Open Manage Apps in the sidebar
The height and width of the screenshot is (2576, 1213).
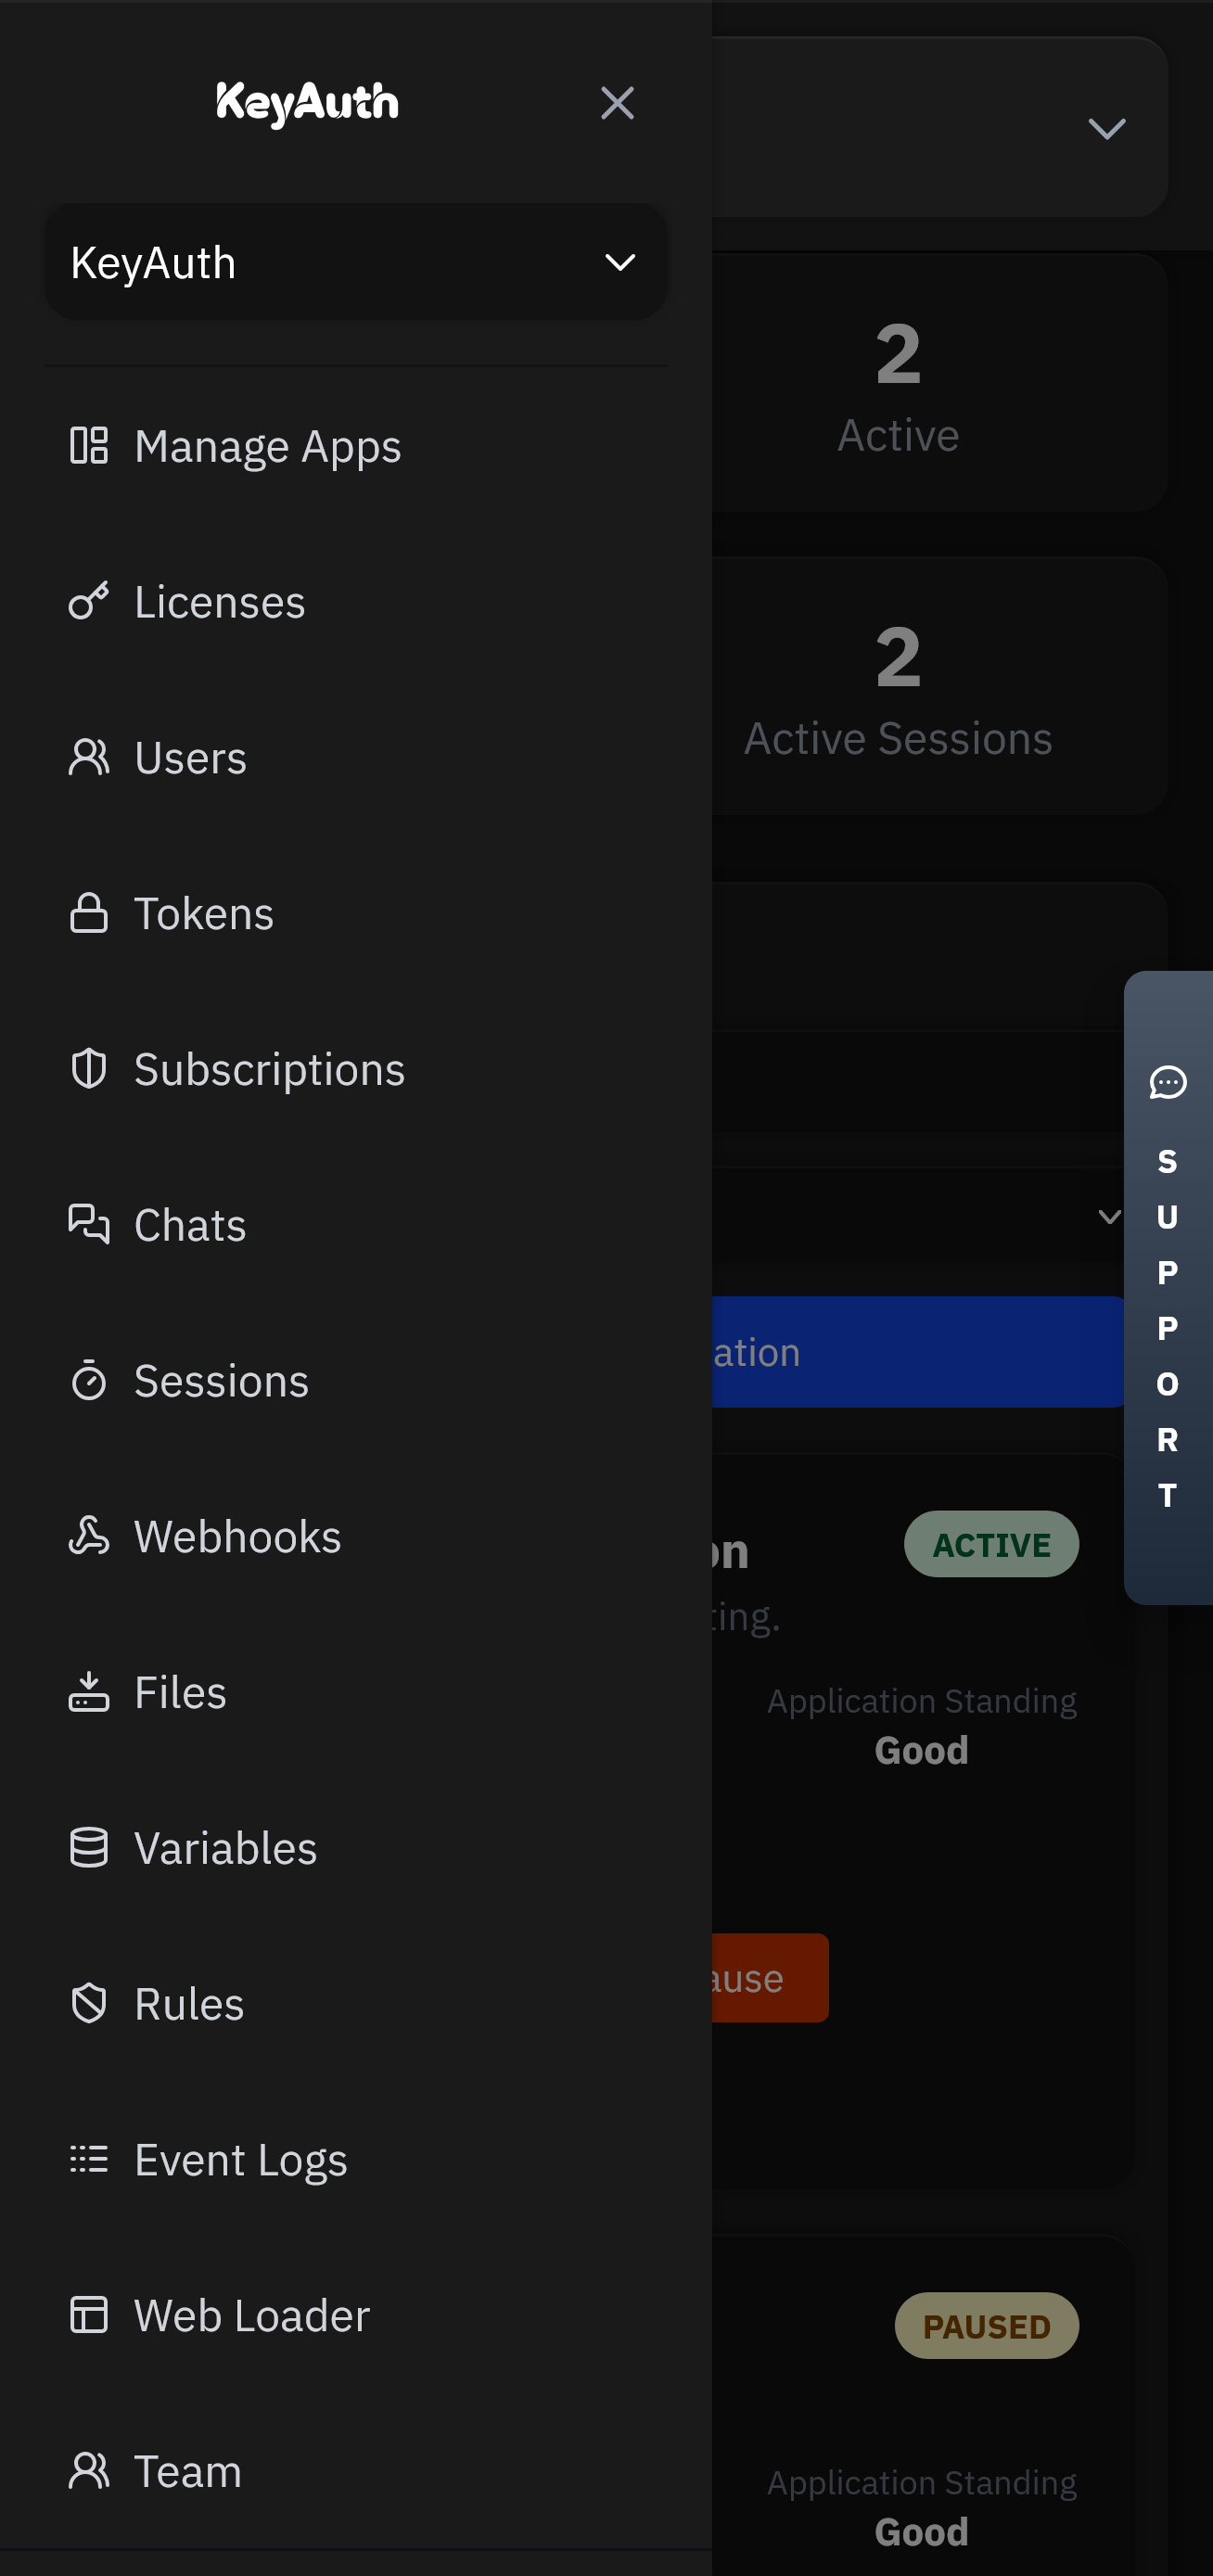[x=267, y=446]
